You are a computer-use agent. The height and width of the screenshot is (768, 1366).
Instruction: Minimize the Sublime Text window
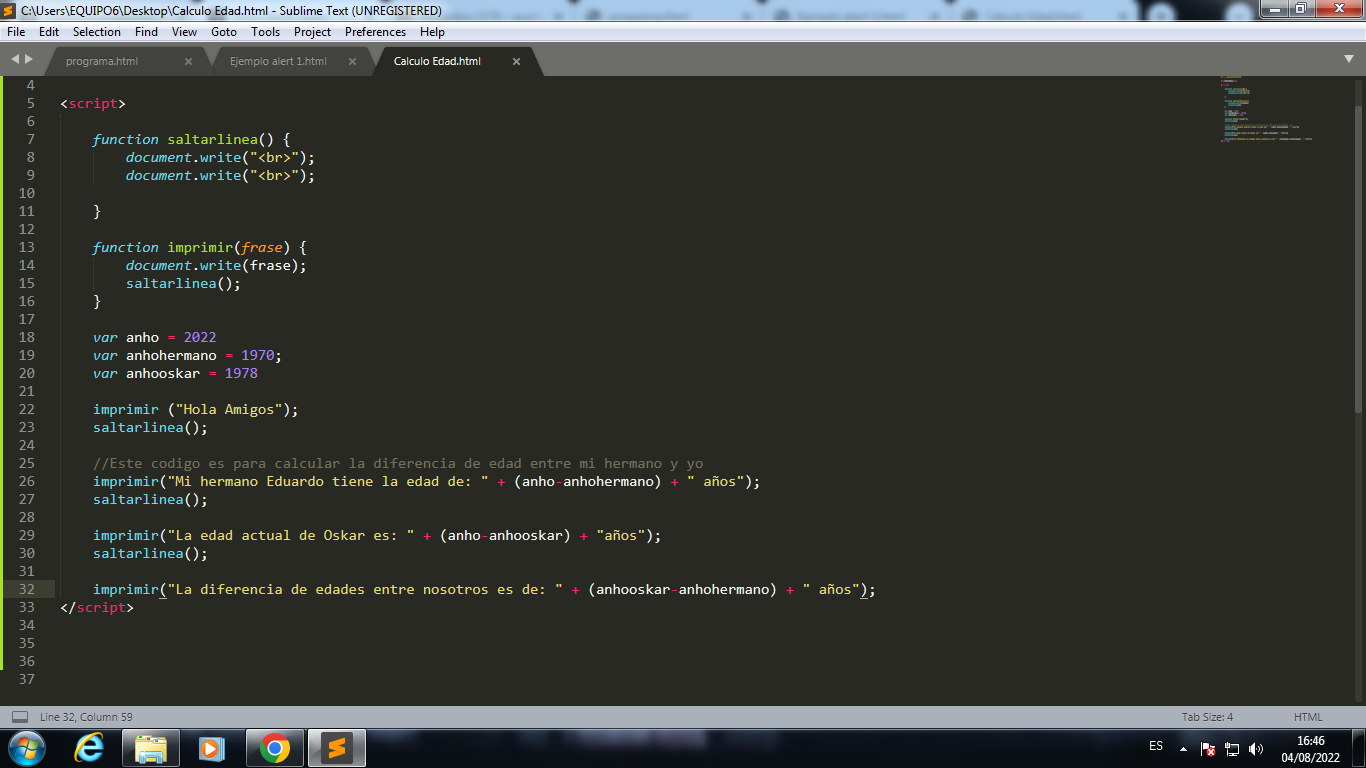click(x=1274, y=9)
